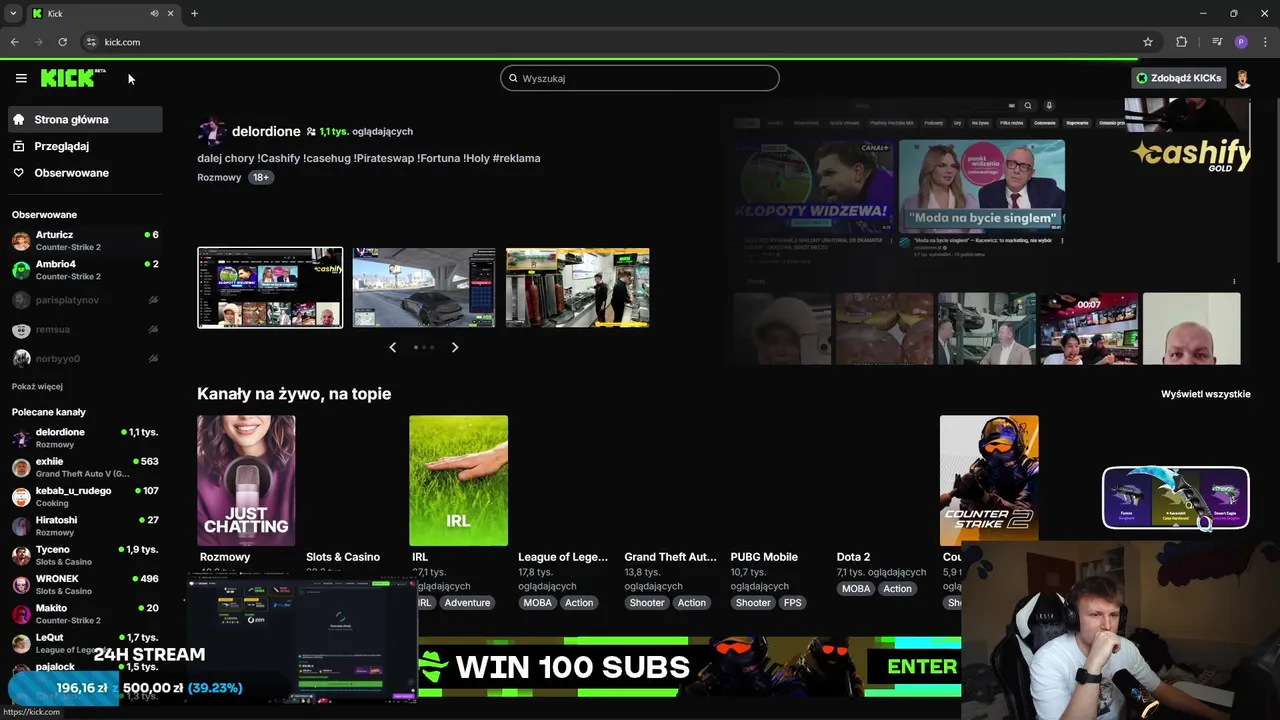The height and width of the screenshot is (720, 1280).
Task: Open the user profile avatar on Kick
Action: pos(1242,78)
